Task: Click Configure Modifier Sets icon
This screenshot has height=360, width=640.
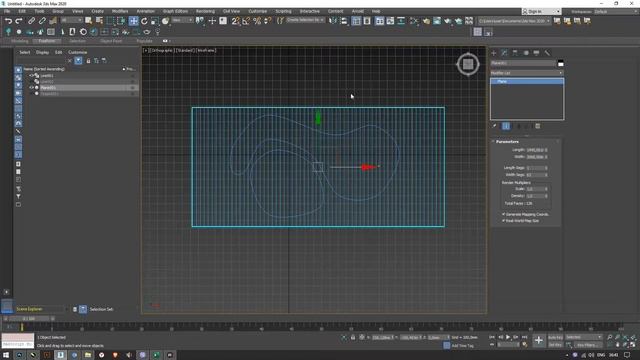Action: (538, 126)
